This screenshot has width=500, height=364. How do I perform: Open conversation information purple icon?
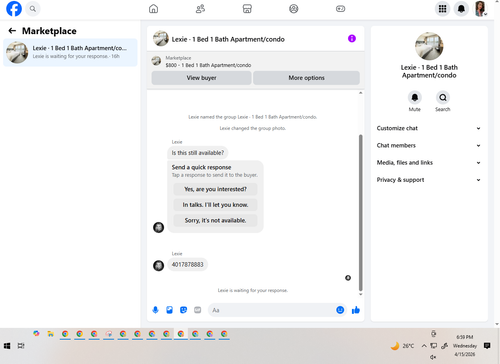pos(352,39)
